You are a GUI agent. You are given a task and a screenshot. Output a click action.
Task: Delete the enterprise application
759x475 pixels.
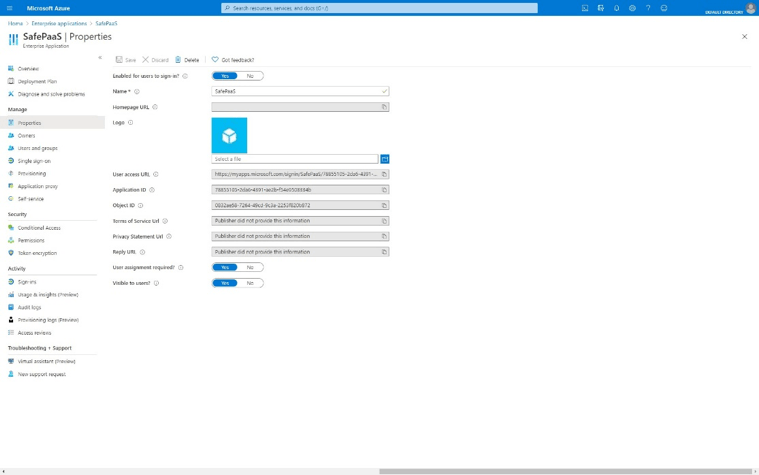pyautogui.click(x=187, y=60)
